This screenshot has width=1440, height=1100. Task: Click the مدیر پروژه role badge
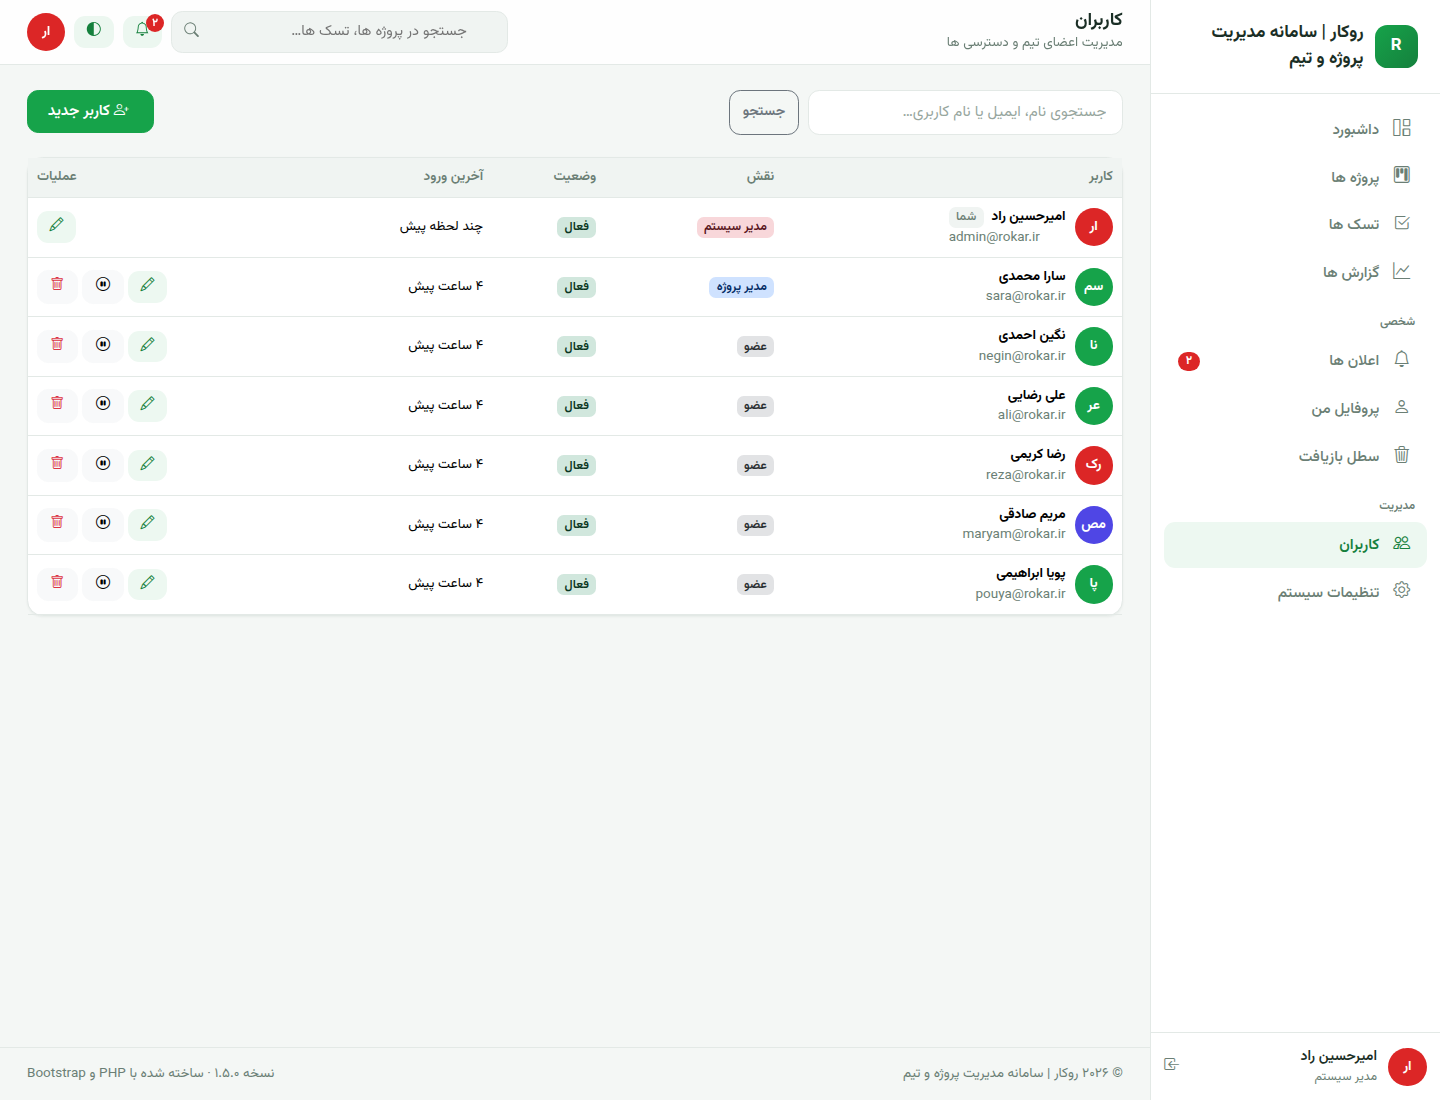tap(741, 287)
